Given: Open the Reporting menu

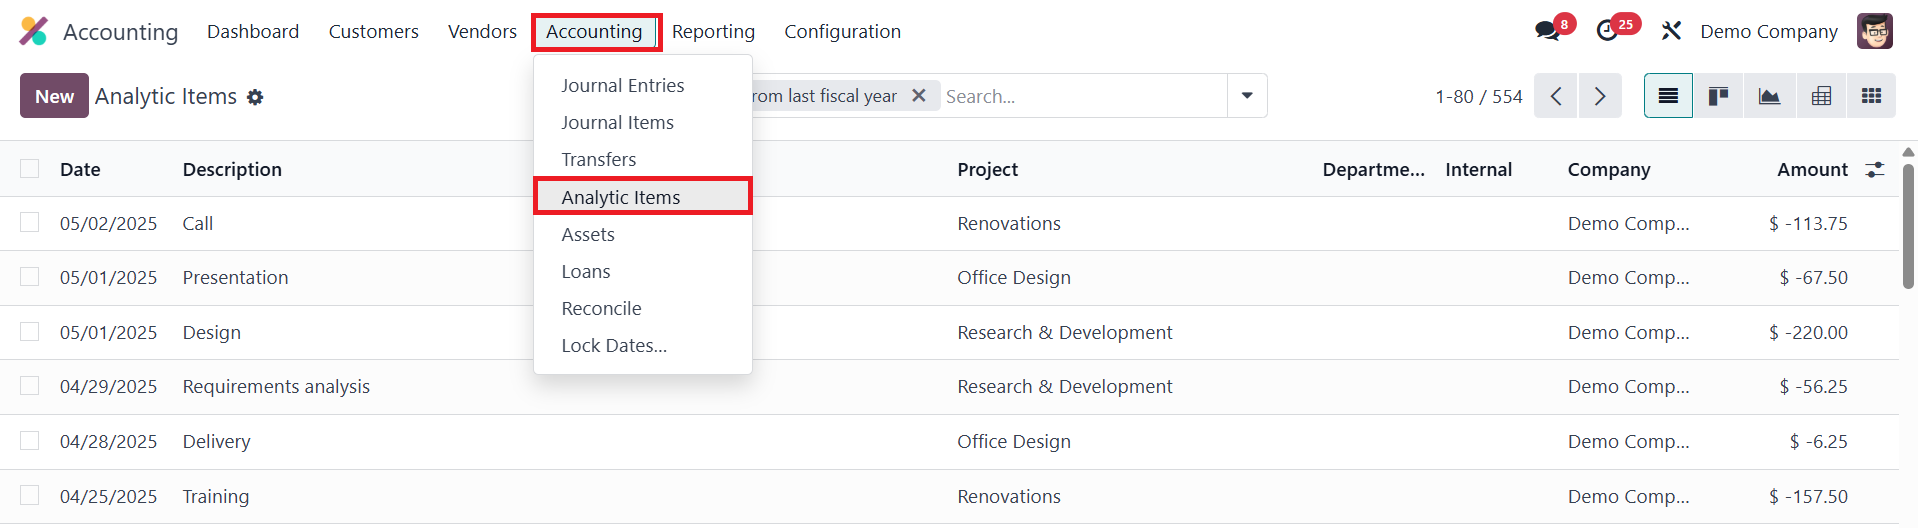Looking at the screenshot, I should (x=713, y=32).
